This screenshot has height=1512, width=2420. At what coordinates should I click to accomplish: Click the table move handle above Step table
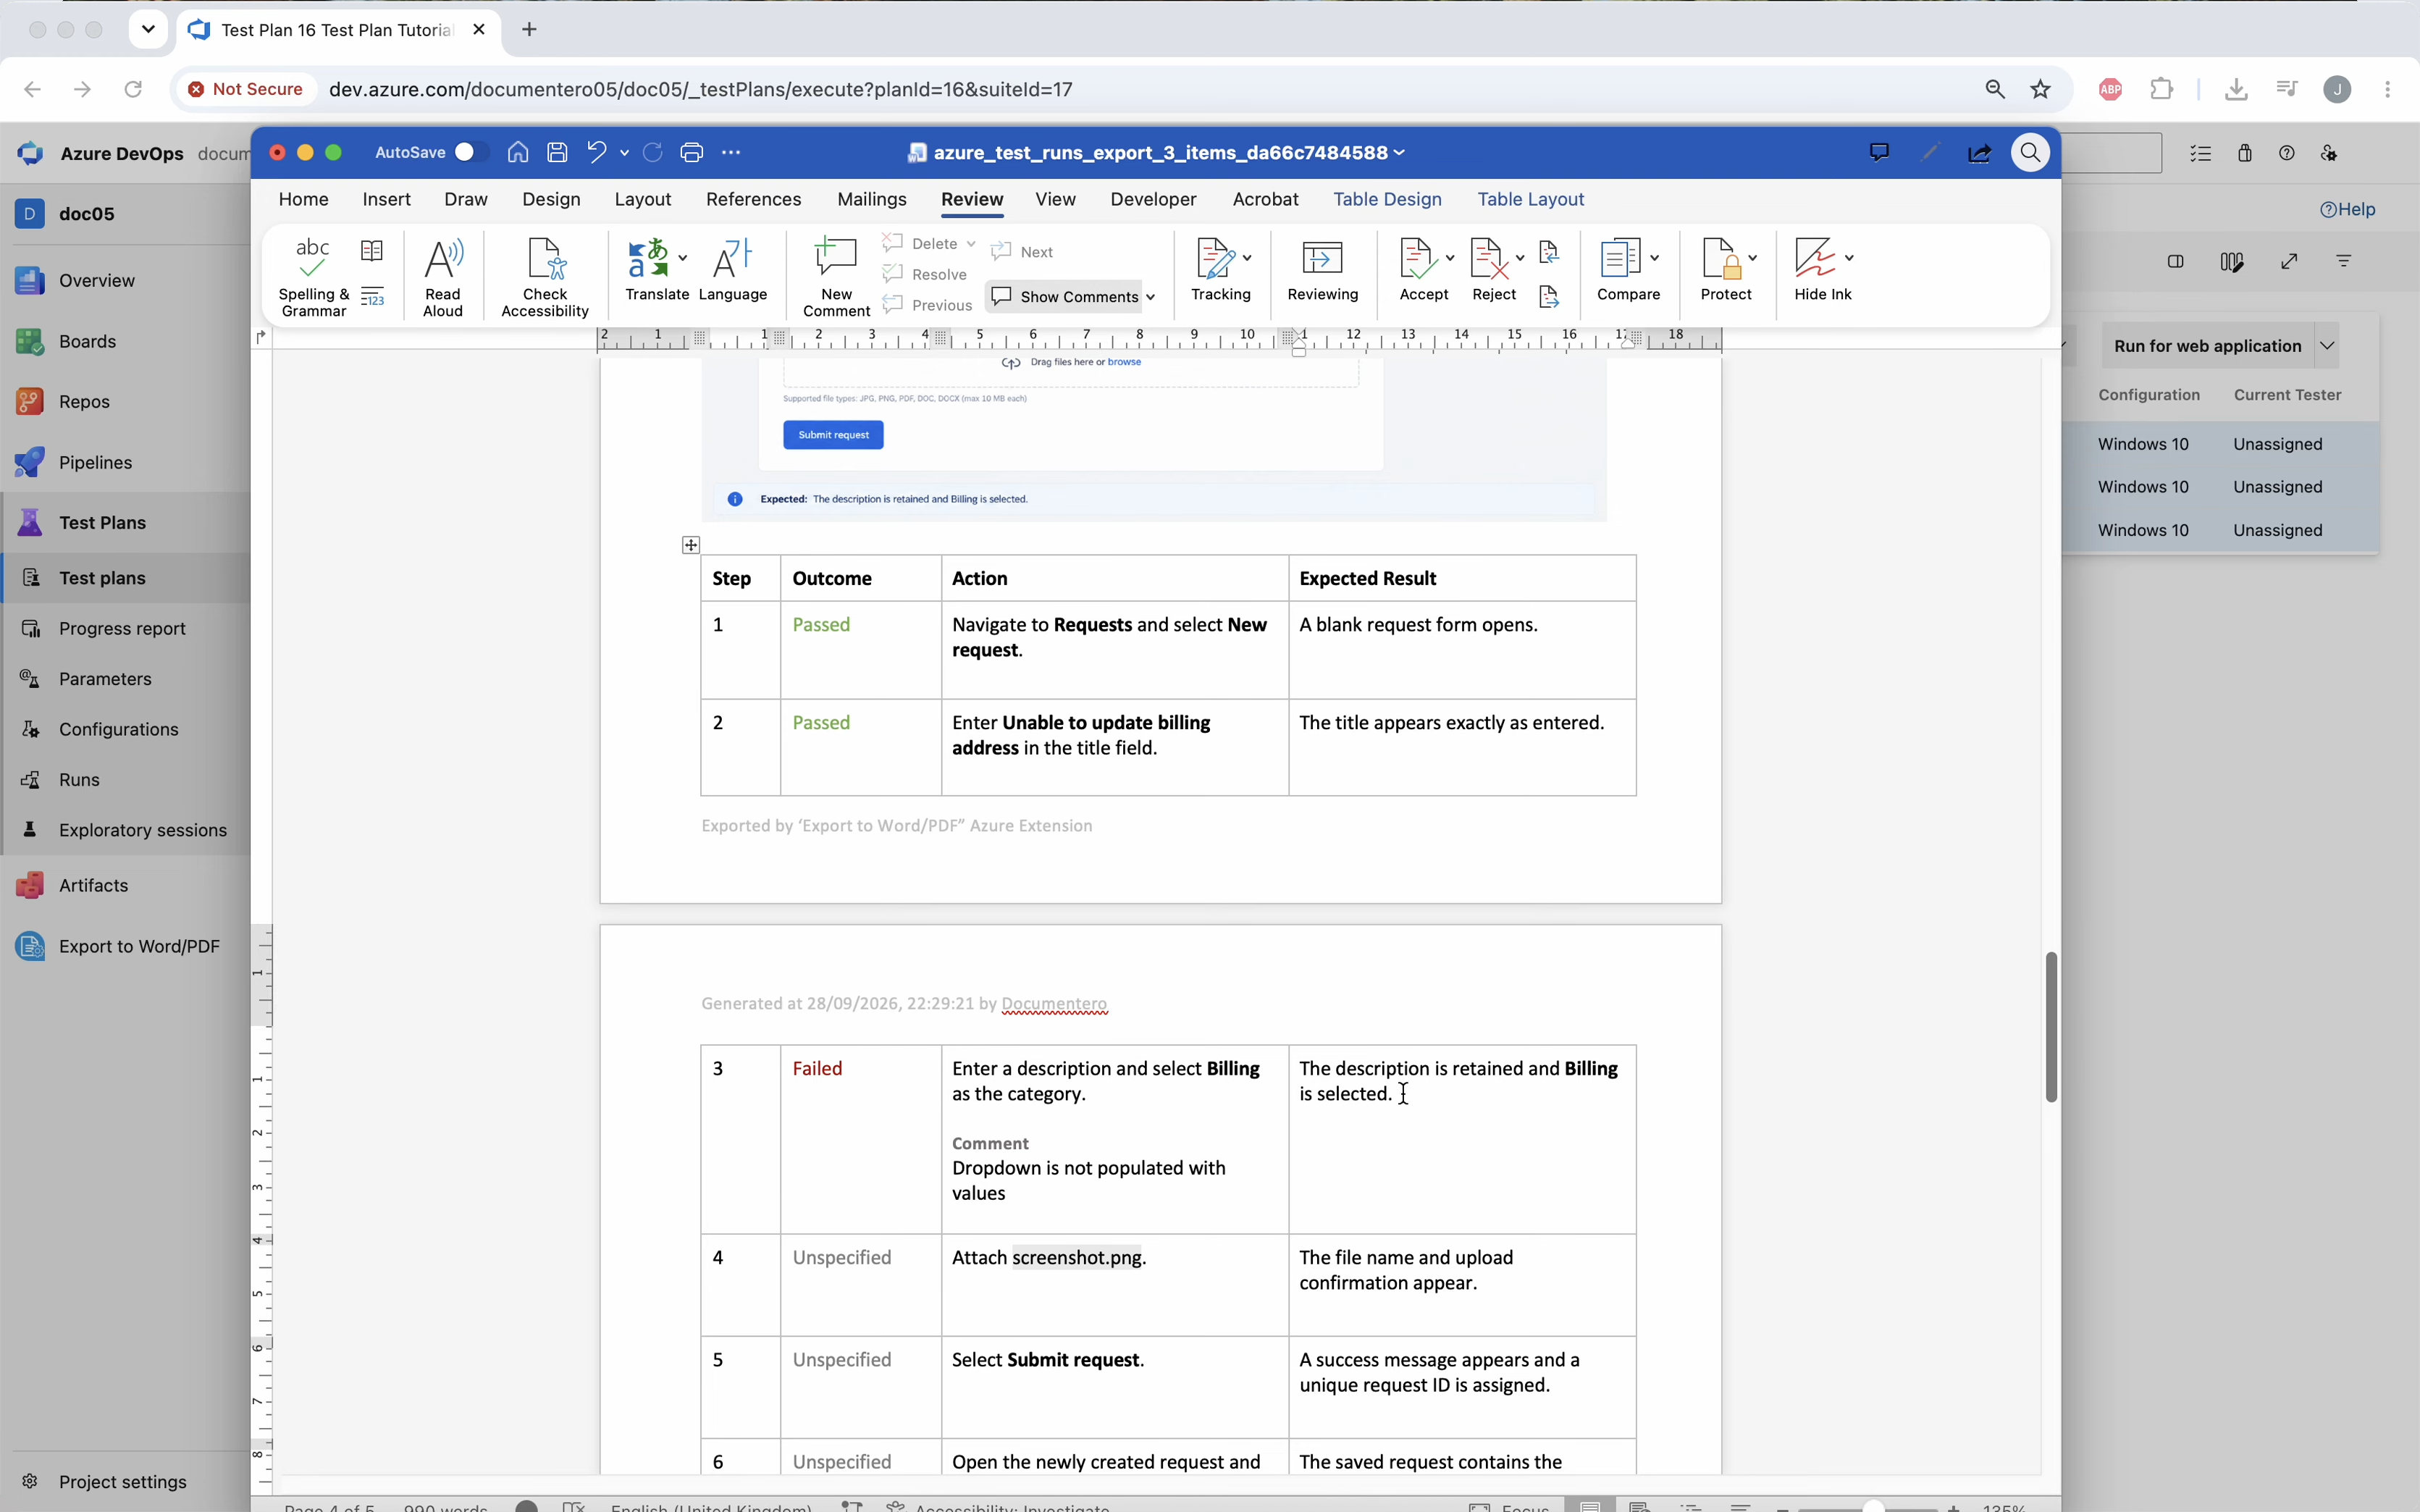pyautogui.click(x=691, y=545)
